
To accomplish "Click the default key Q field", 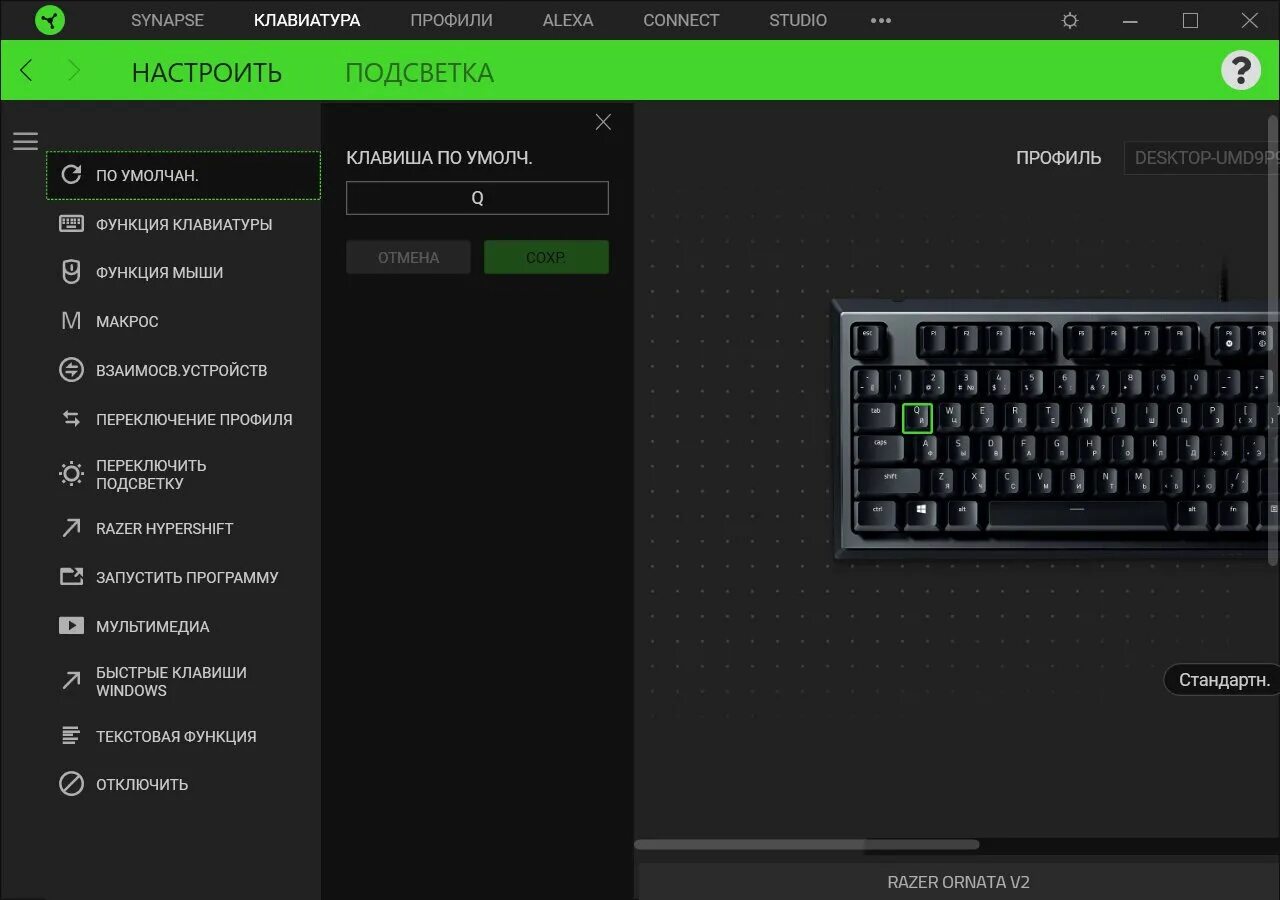I will pos(477,198).
